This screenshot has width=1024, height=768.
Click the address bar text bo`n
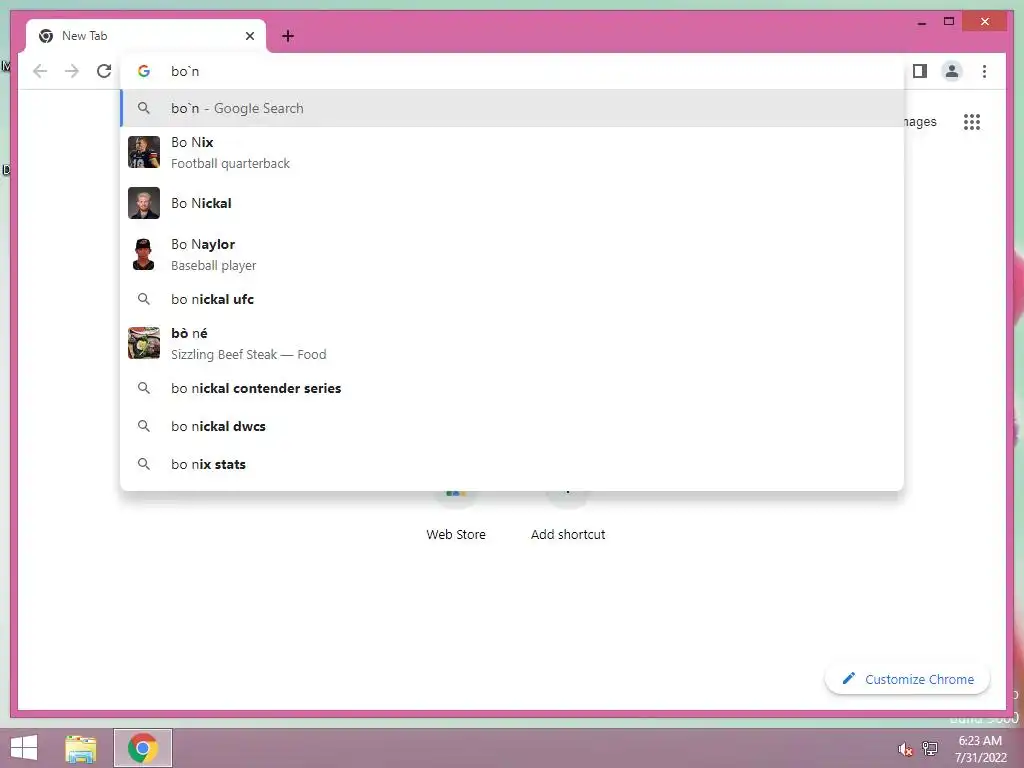point(185,71)
